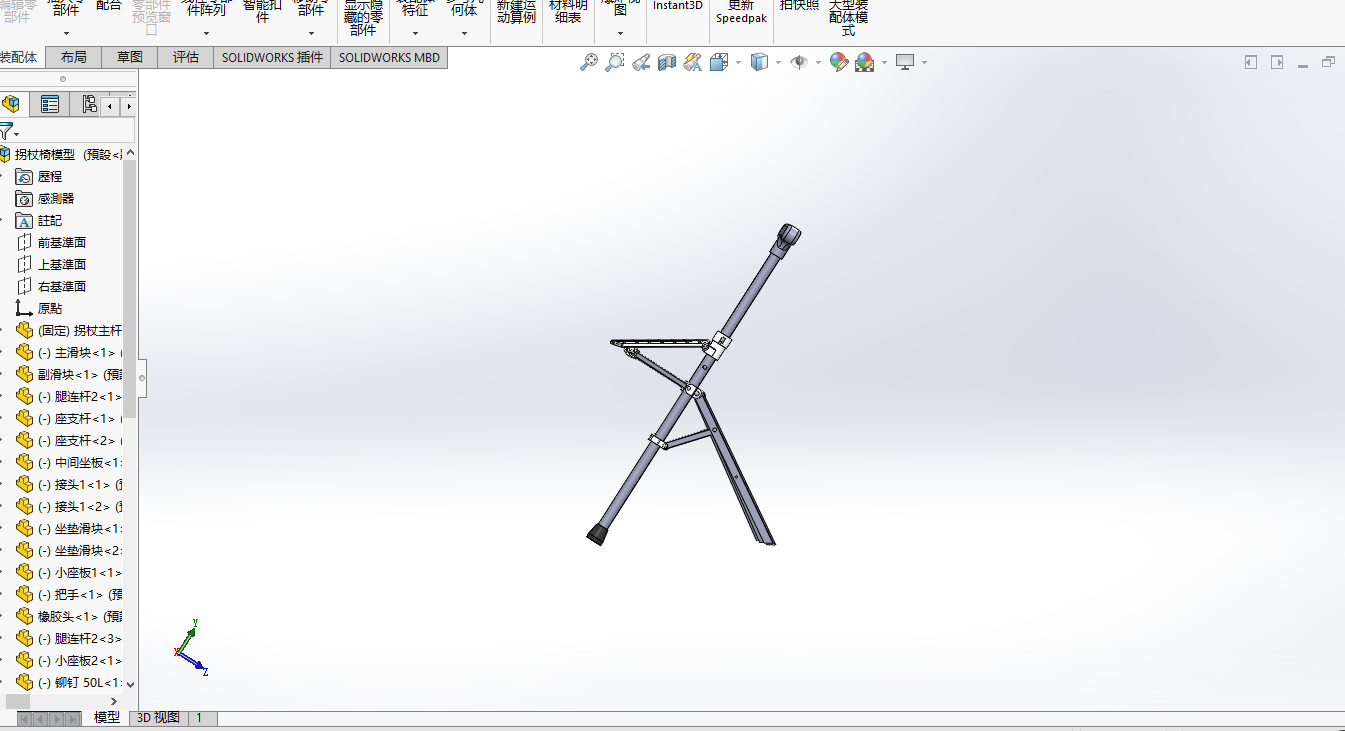1345x731 pixels.
Task: Select the 中间坐板<1> tree item
Action: pos(79,462)
